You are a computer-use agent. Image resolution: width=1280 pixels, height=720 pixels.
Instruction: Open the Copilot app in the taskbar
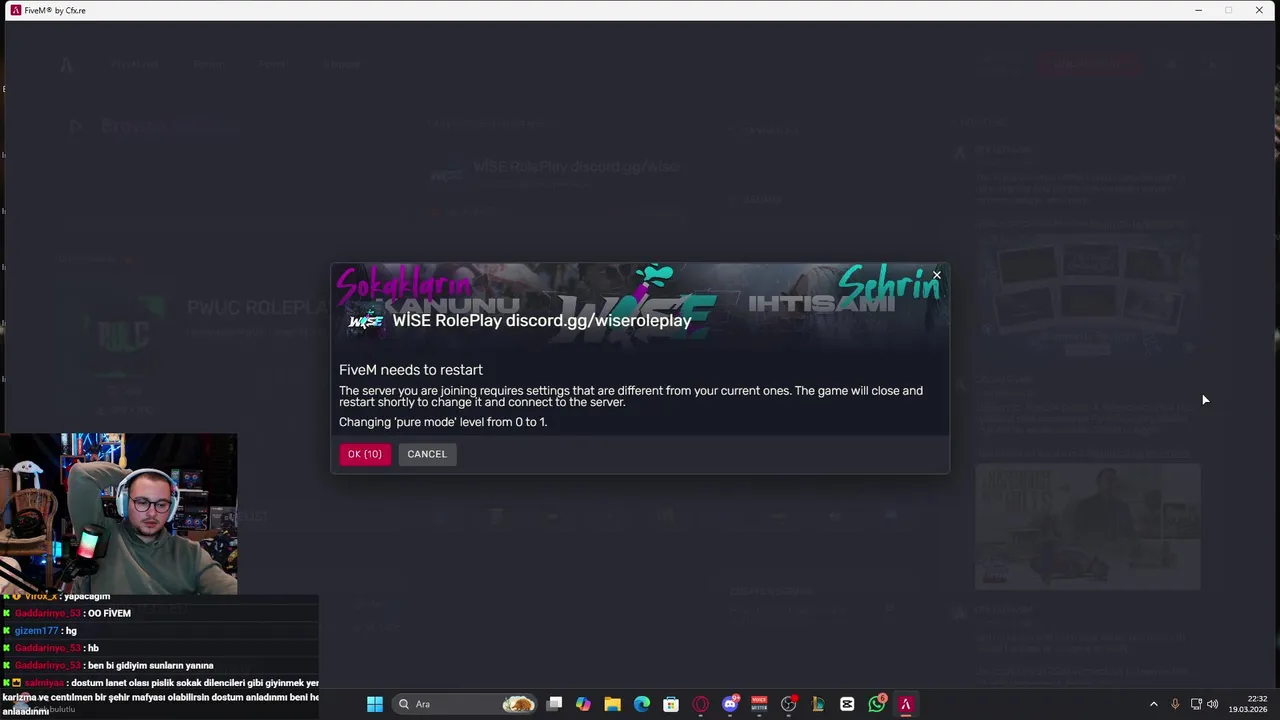pyautogui.click(x=584, y=704)
